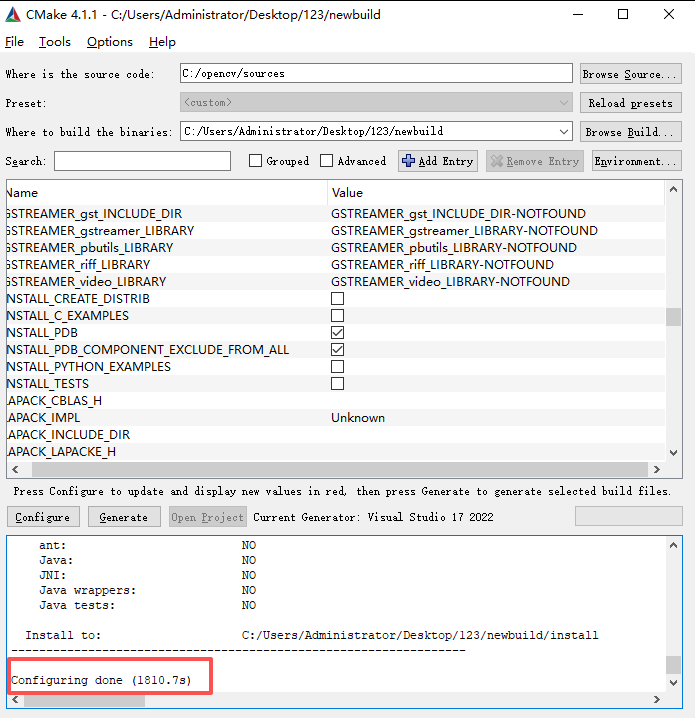695x718 pixels.
Task: Click the output log scroll down arrow
Action: pyautogui.click(x=673, y=683)
